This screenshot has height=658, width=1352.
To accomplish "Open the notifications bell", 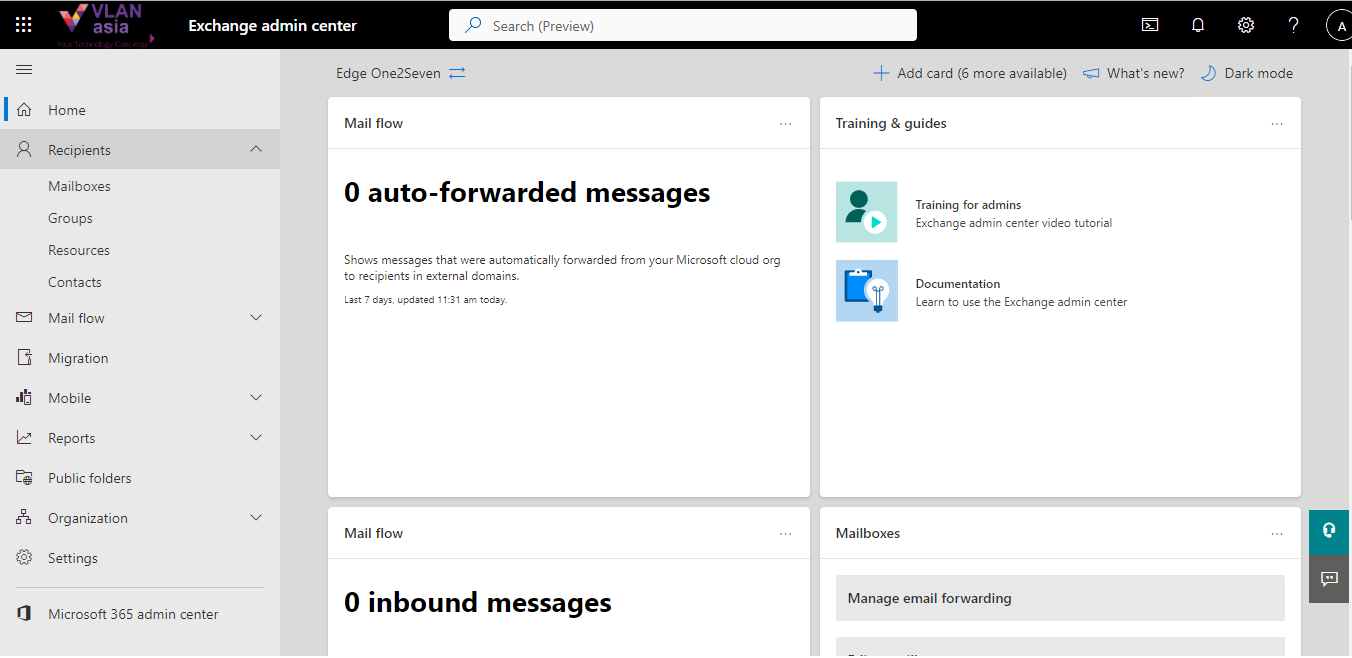I will [x=1198, y=25].
